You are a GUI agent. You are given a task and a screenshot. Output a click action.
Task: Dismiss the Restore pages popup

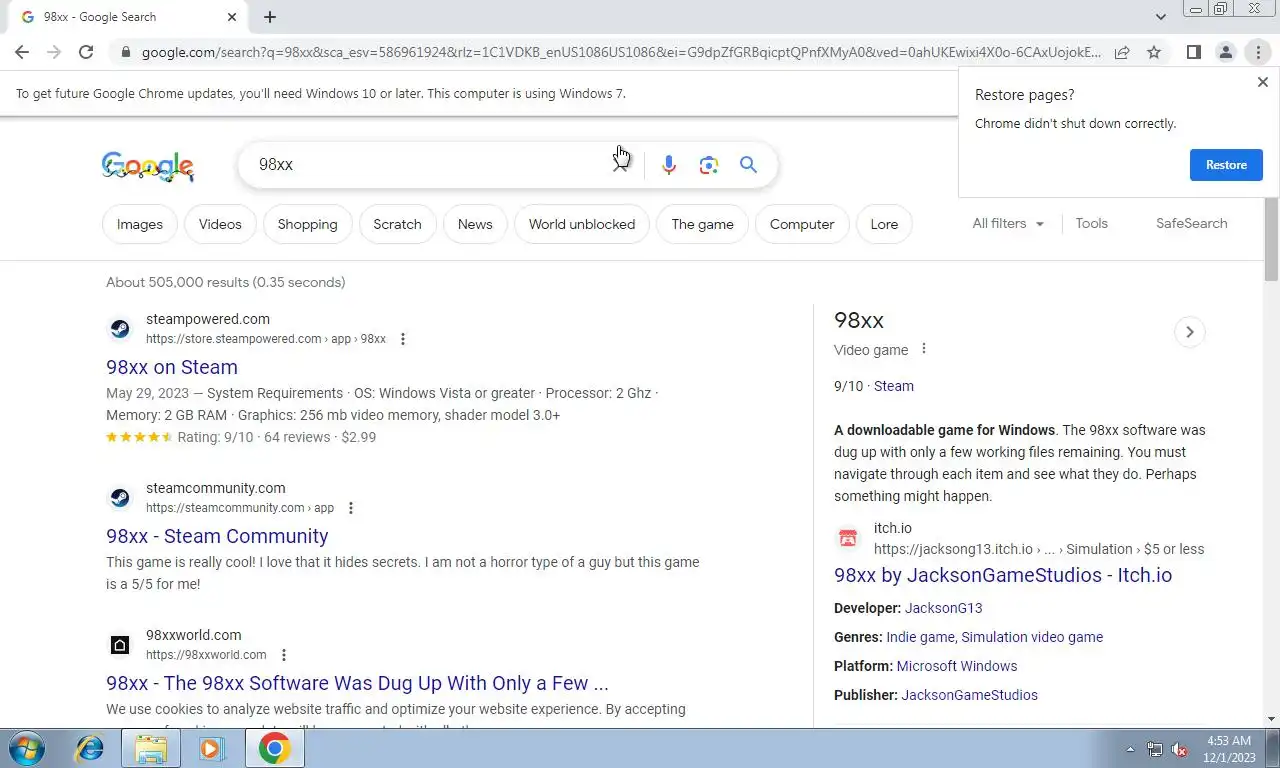[x=1262, y=82]
